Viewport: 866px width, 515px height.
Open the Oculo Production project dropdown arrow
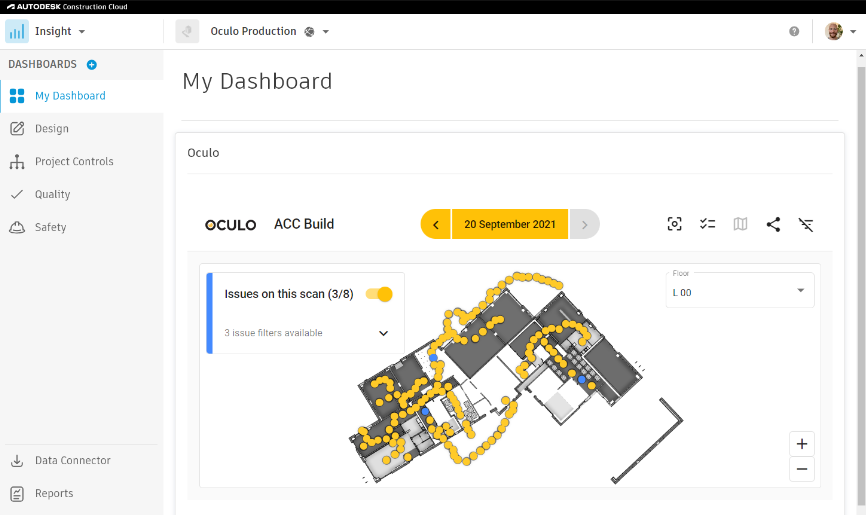[x=326, y=31]
